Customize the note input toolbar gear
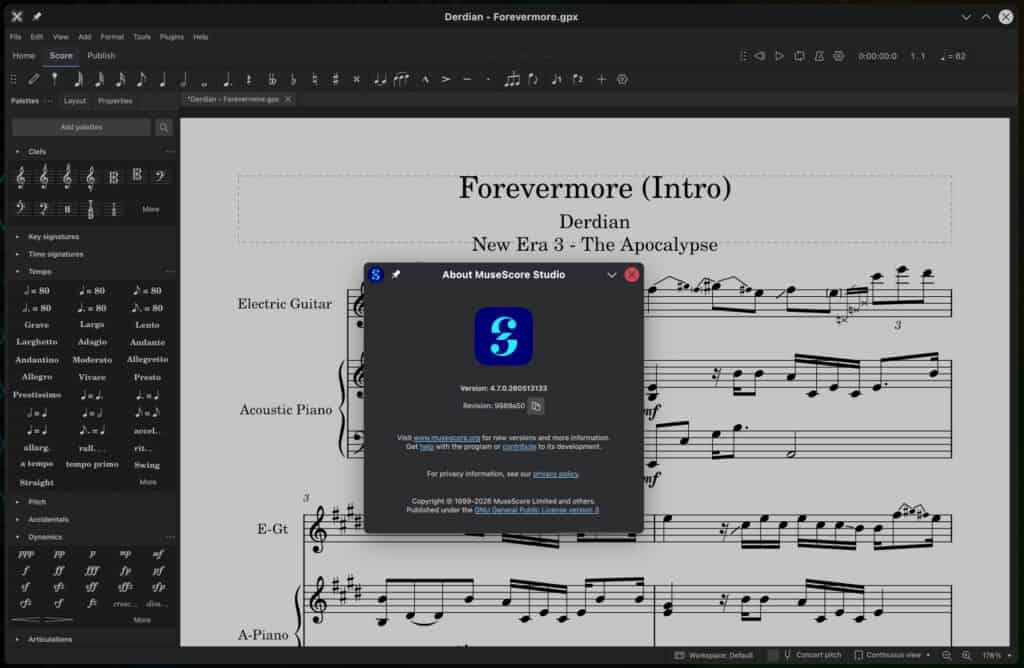The image size is (1024, 668). pos(622,80)
